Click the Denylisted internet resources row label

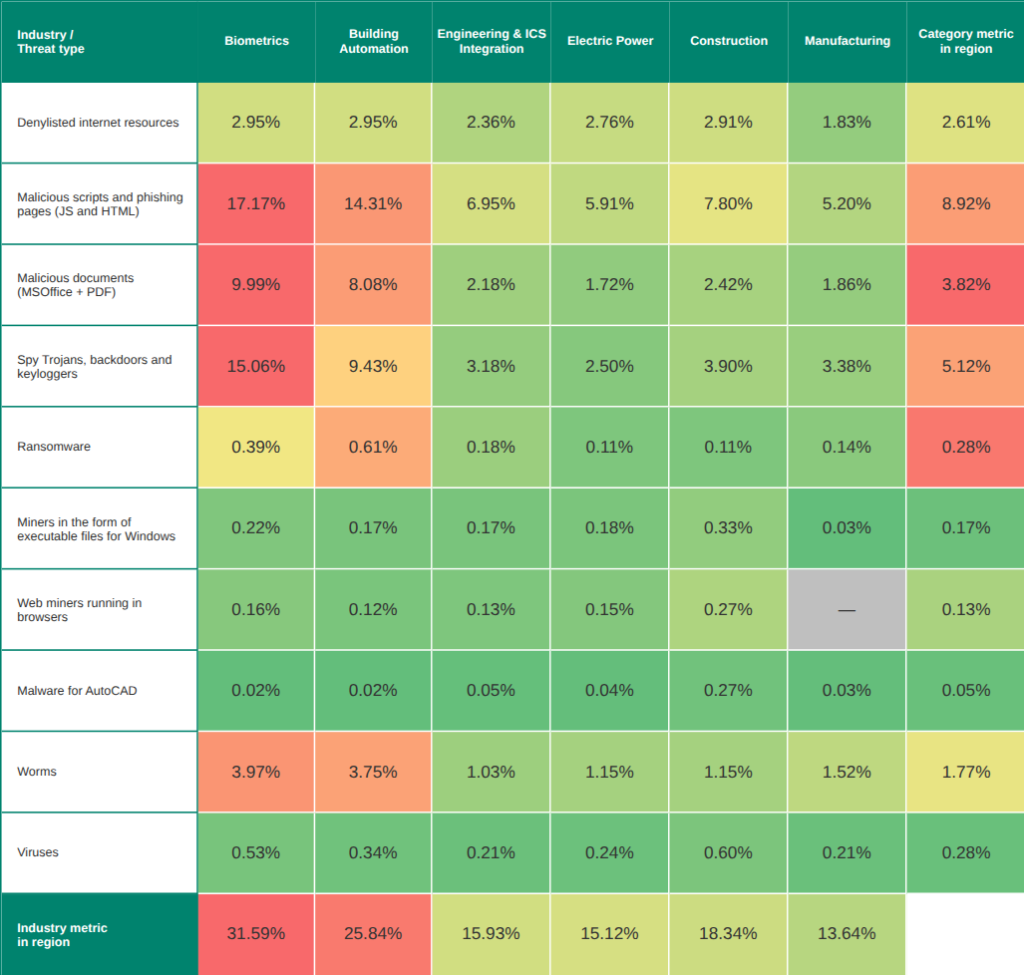pyautogui.click(x=98, y=123)
